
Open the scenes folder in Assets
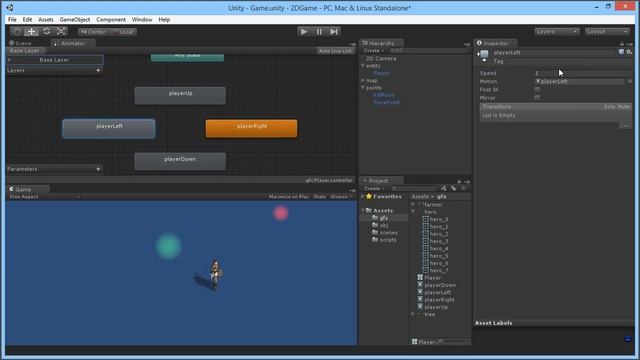tap(384, 233)
